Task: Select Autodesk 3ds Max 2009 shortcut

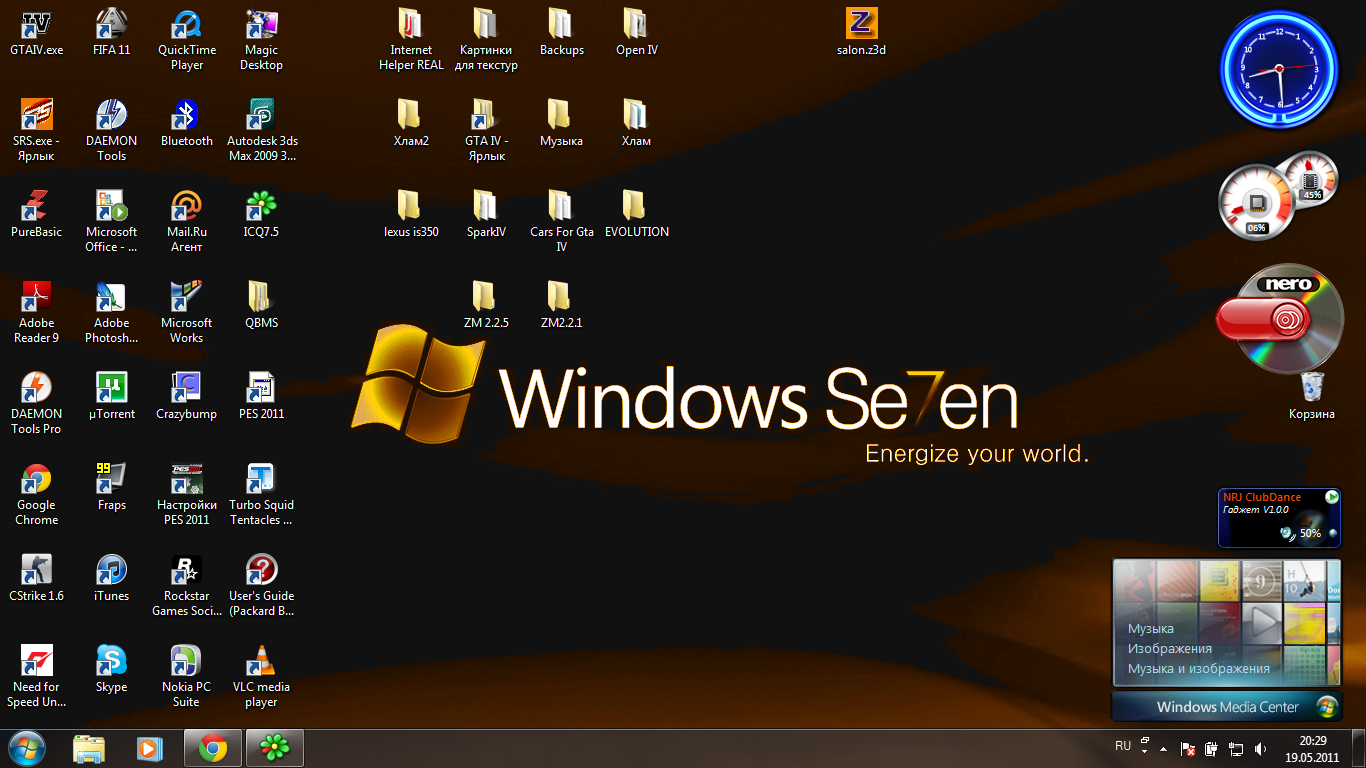Action: coord(262,130)
